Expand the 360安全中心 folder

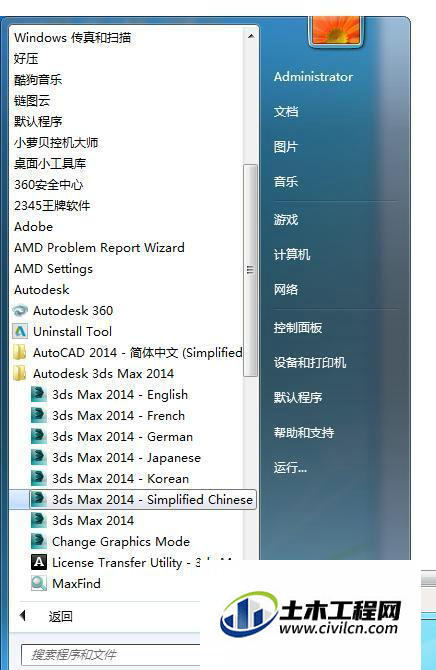[48, 185]
